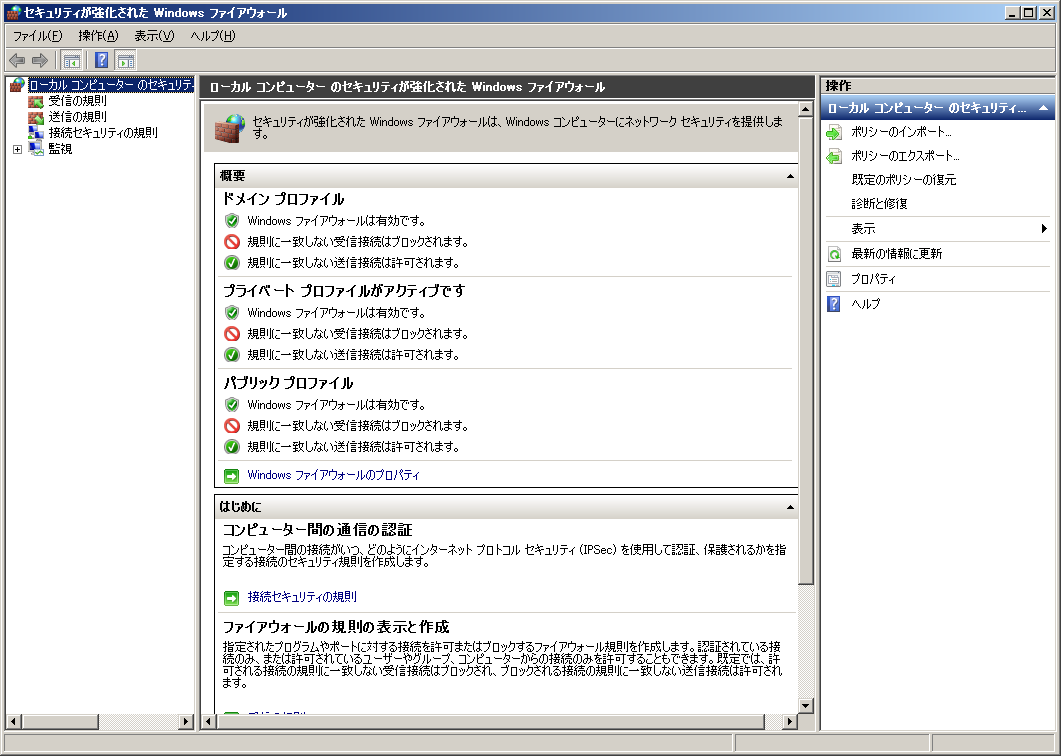Click the tree pane horizontal scroll left arrow

coord(13,722)
